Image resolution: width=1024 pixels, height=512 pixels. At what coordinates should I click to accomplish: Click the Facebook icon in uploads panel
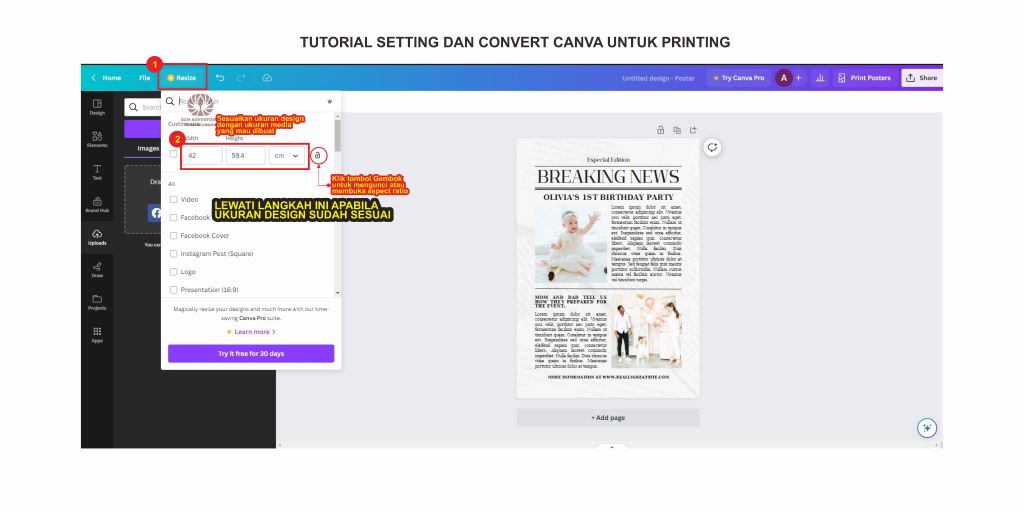point(155,213)
